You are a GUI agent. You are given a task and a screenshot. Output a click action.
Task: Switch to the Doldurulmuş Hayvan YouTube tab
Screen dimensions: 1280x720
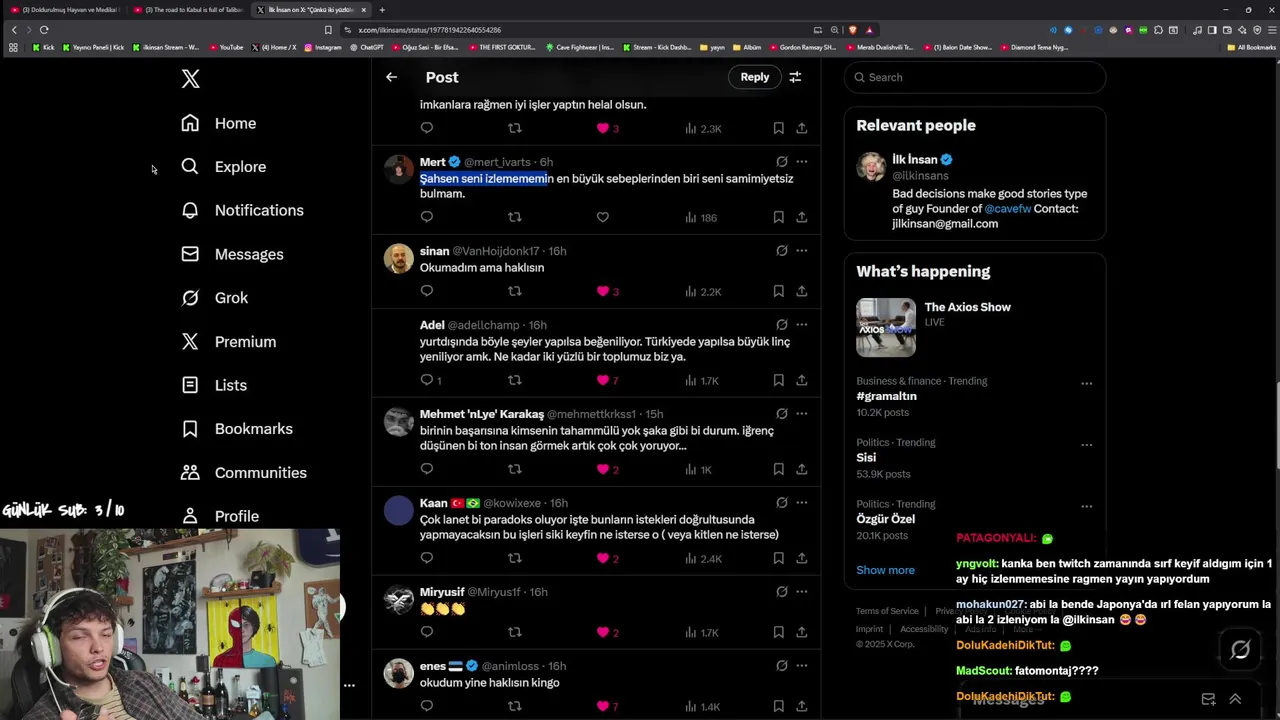point(65,10)
